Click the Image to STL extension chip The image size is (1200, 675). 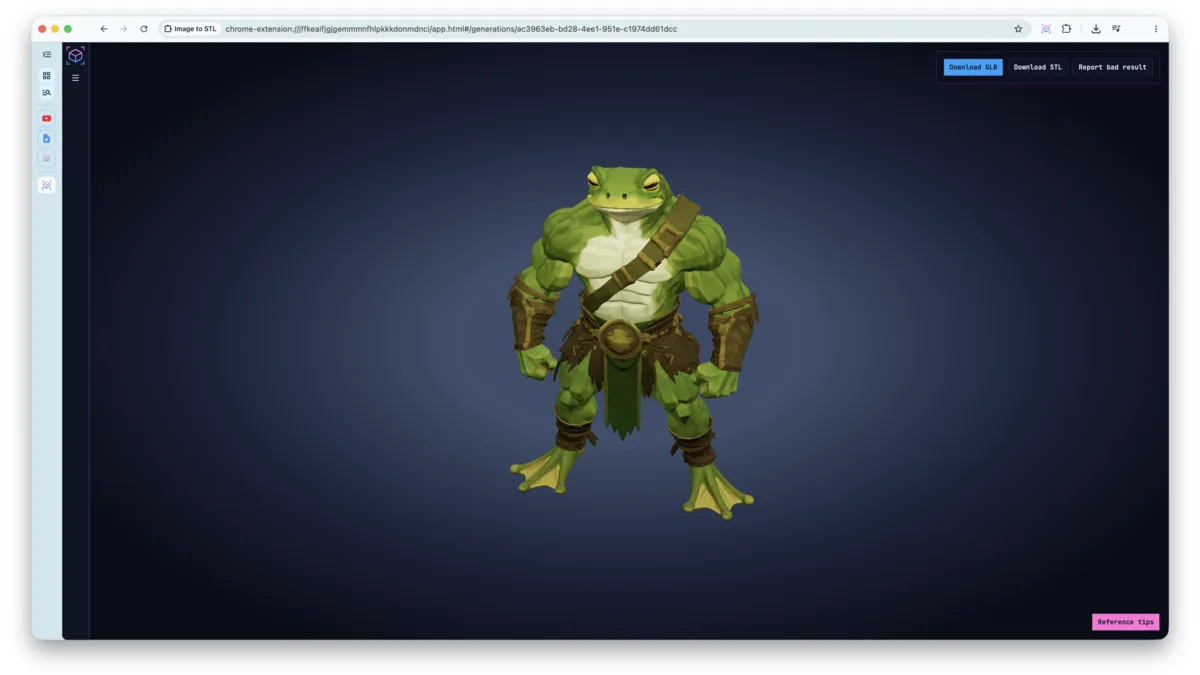pos(190,29)
